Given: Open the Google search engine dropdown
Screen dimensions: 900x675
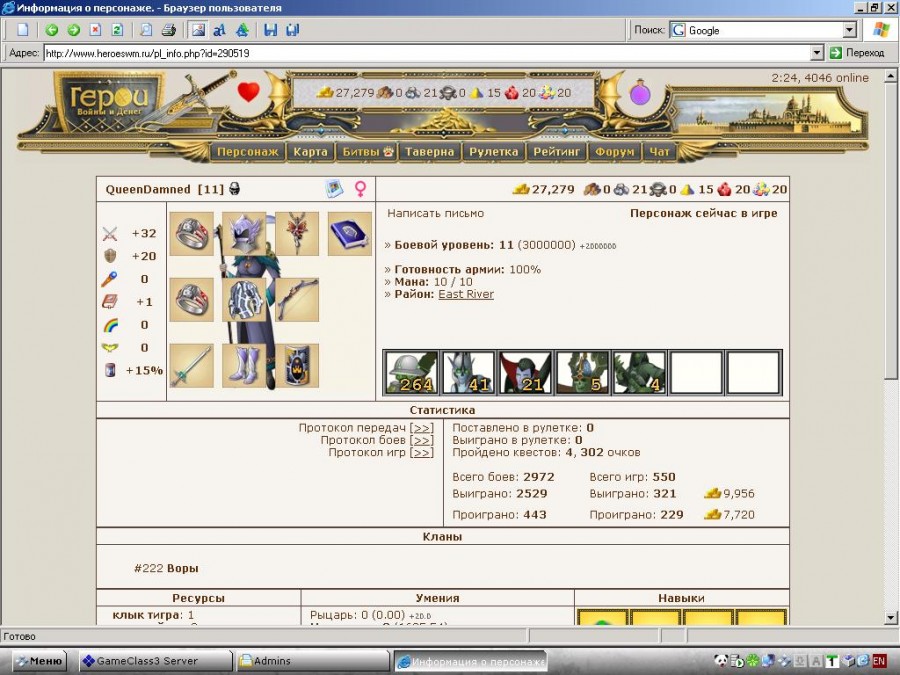Looking at the screenshot, I should pyautogui.click(x=849, y=30).
